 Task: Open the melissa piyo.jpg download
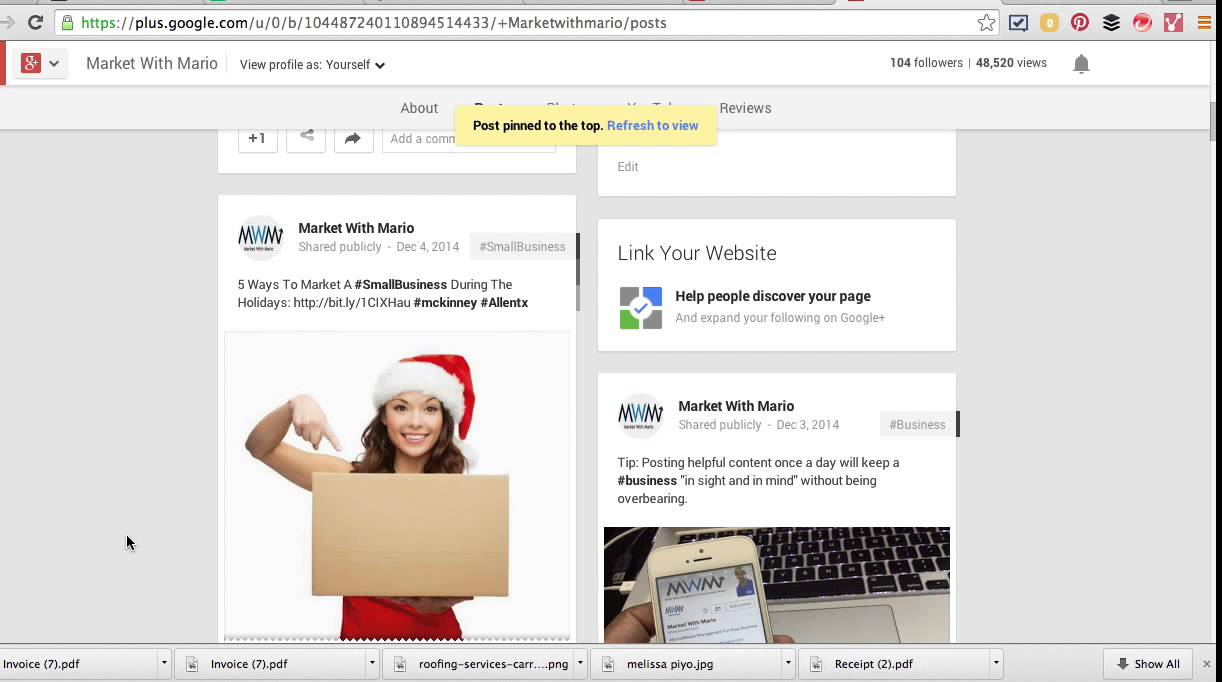tap(686, 663)
